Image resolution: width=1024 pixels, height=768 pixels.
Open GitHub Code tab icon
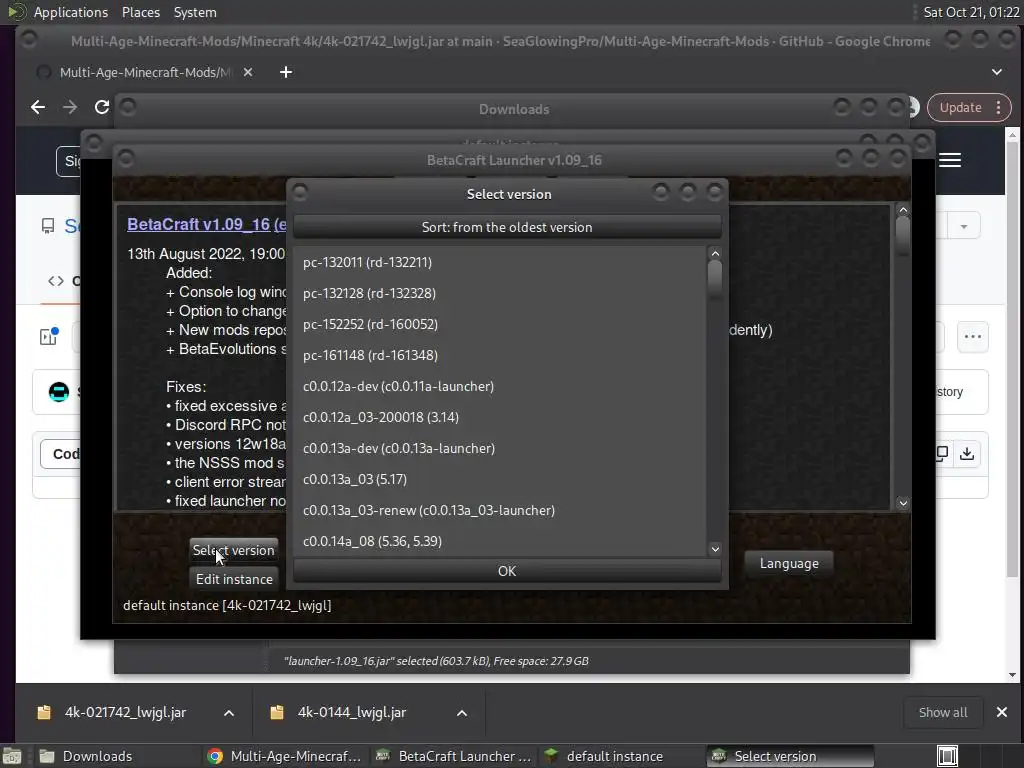tap(56, 281)
